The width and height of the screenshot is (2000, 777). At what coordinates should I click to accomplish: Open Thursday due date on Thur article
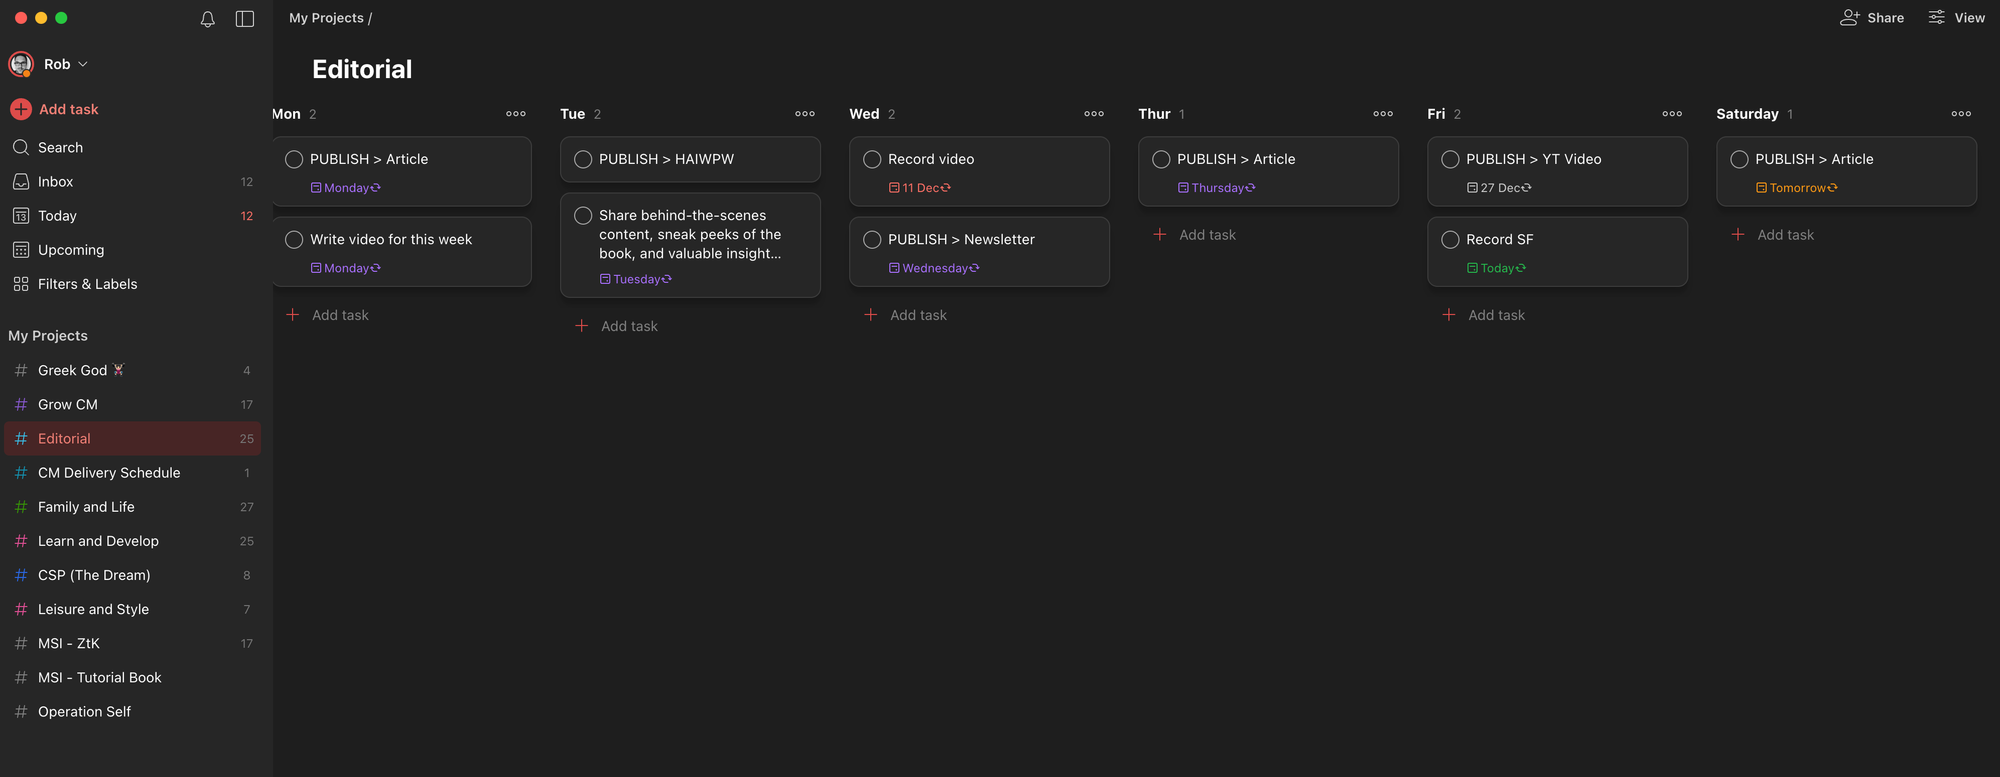pos(1216,188)
